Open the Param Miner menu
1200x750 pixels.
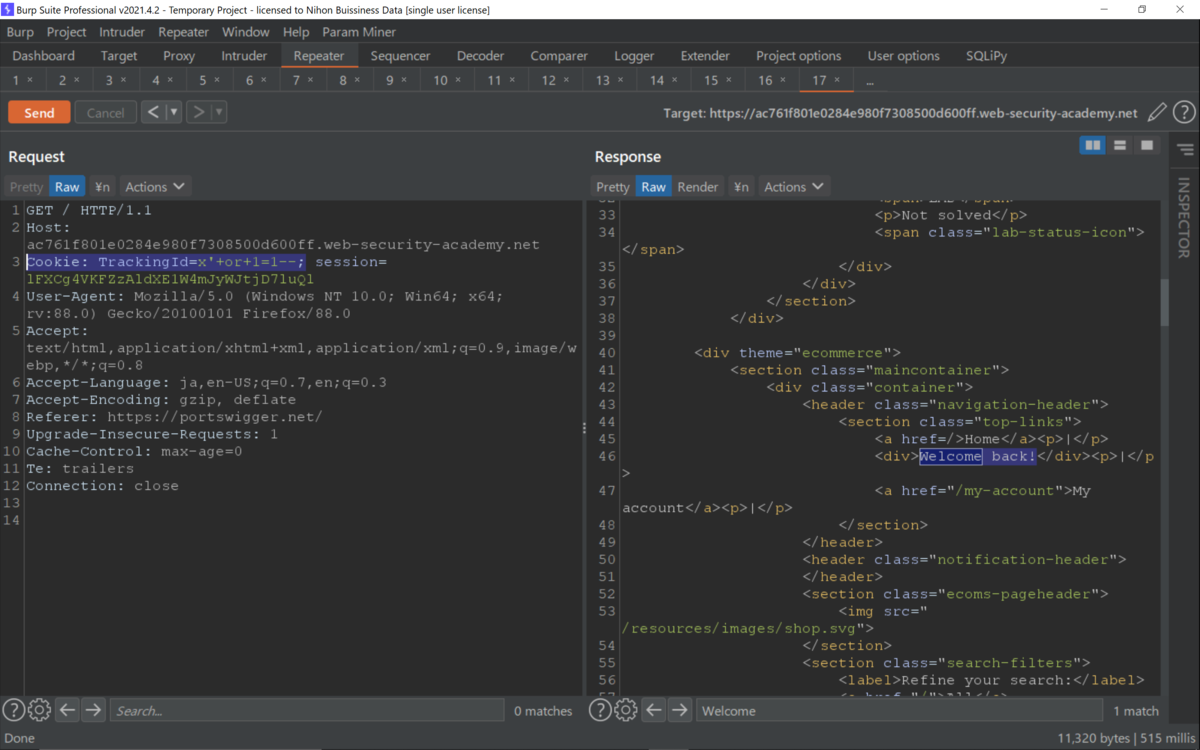[359, 32]
